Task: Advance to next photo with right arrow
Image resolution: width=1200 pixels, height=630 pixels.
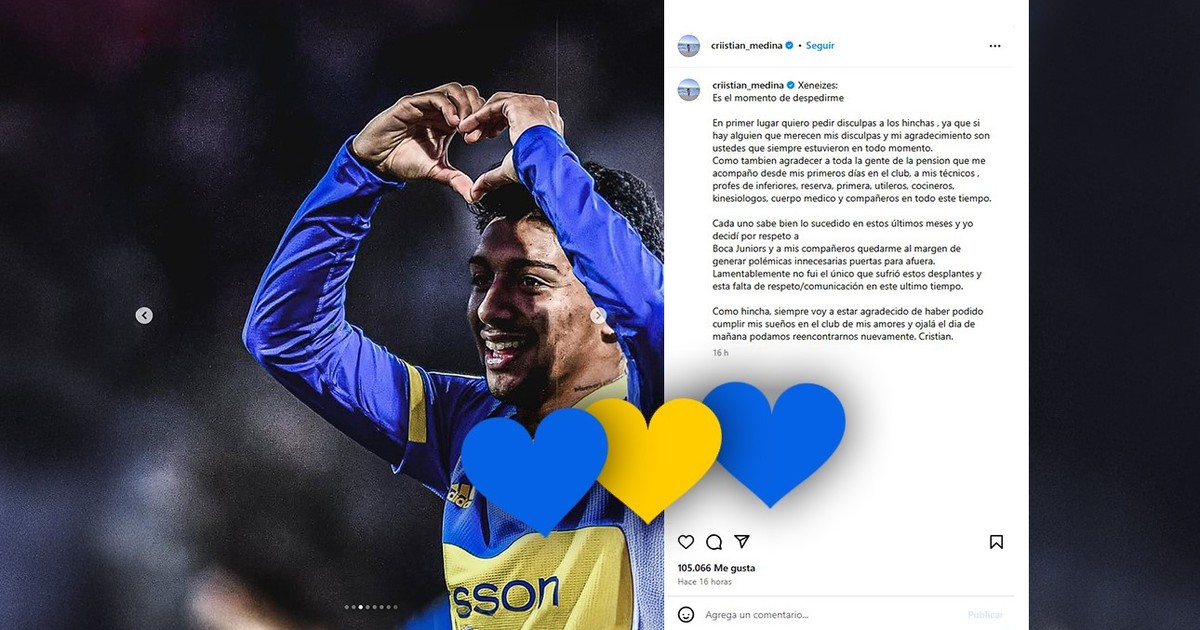Action: coord(598,315)
